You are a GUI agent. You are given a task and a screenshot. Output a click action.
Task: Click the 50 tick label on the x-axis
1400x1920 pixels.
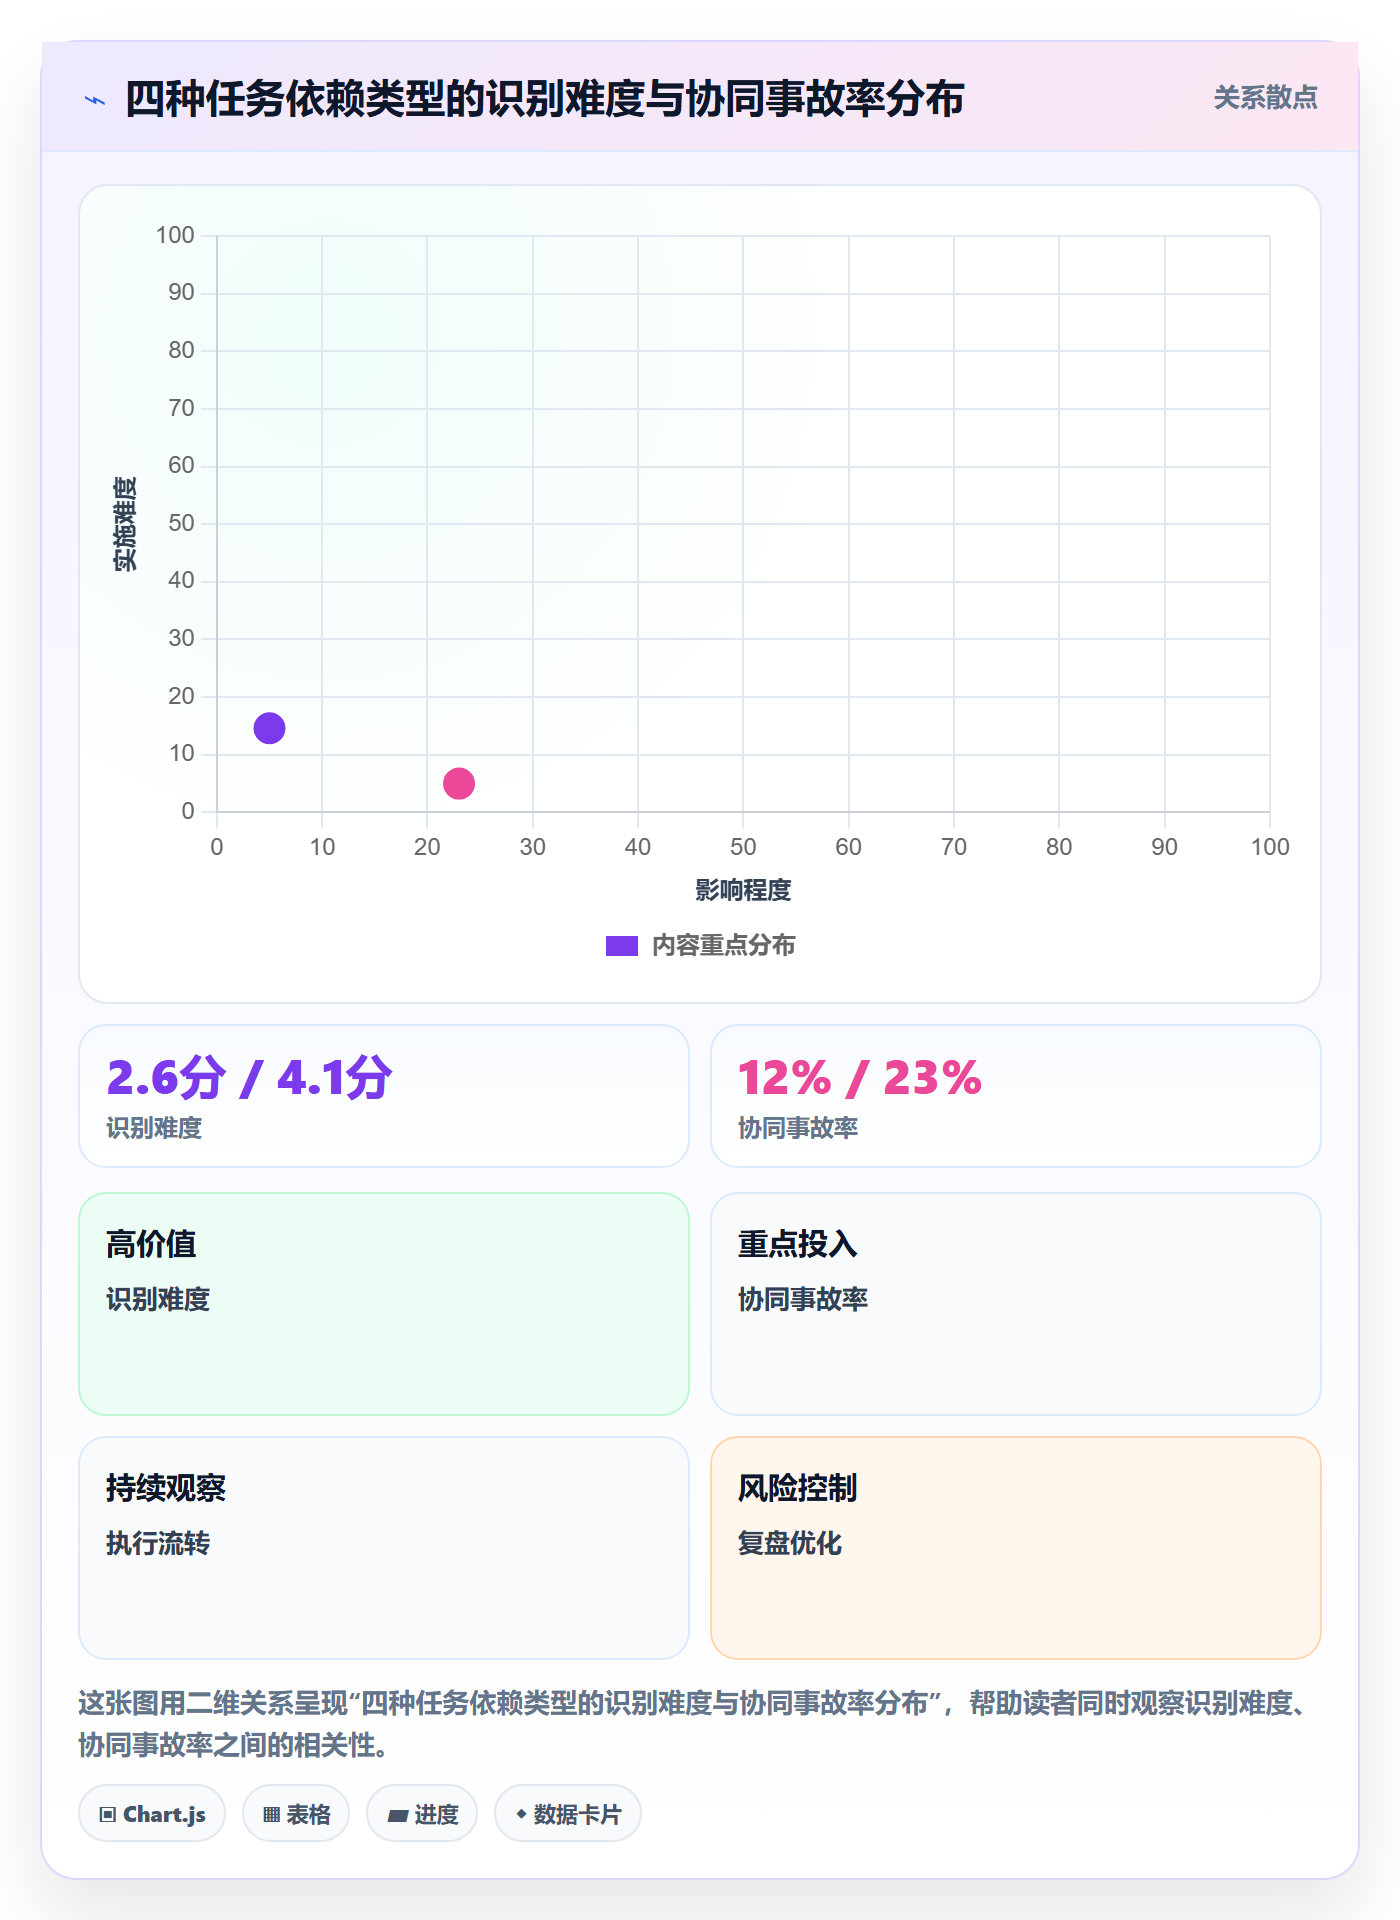click(x=743, y=847)
